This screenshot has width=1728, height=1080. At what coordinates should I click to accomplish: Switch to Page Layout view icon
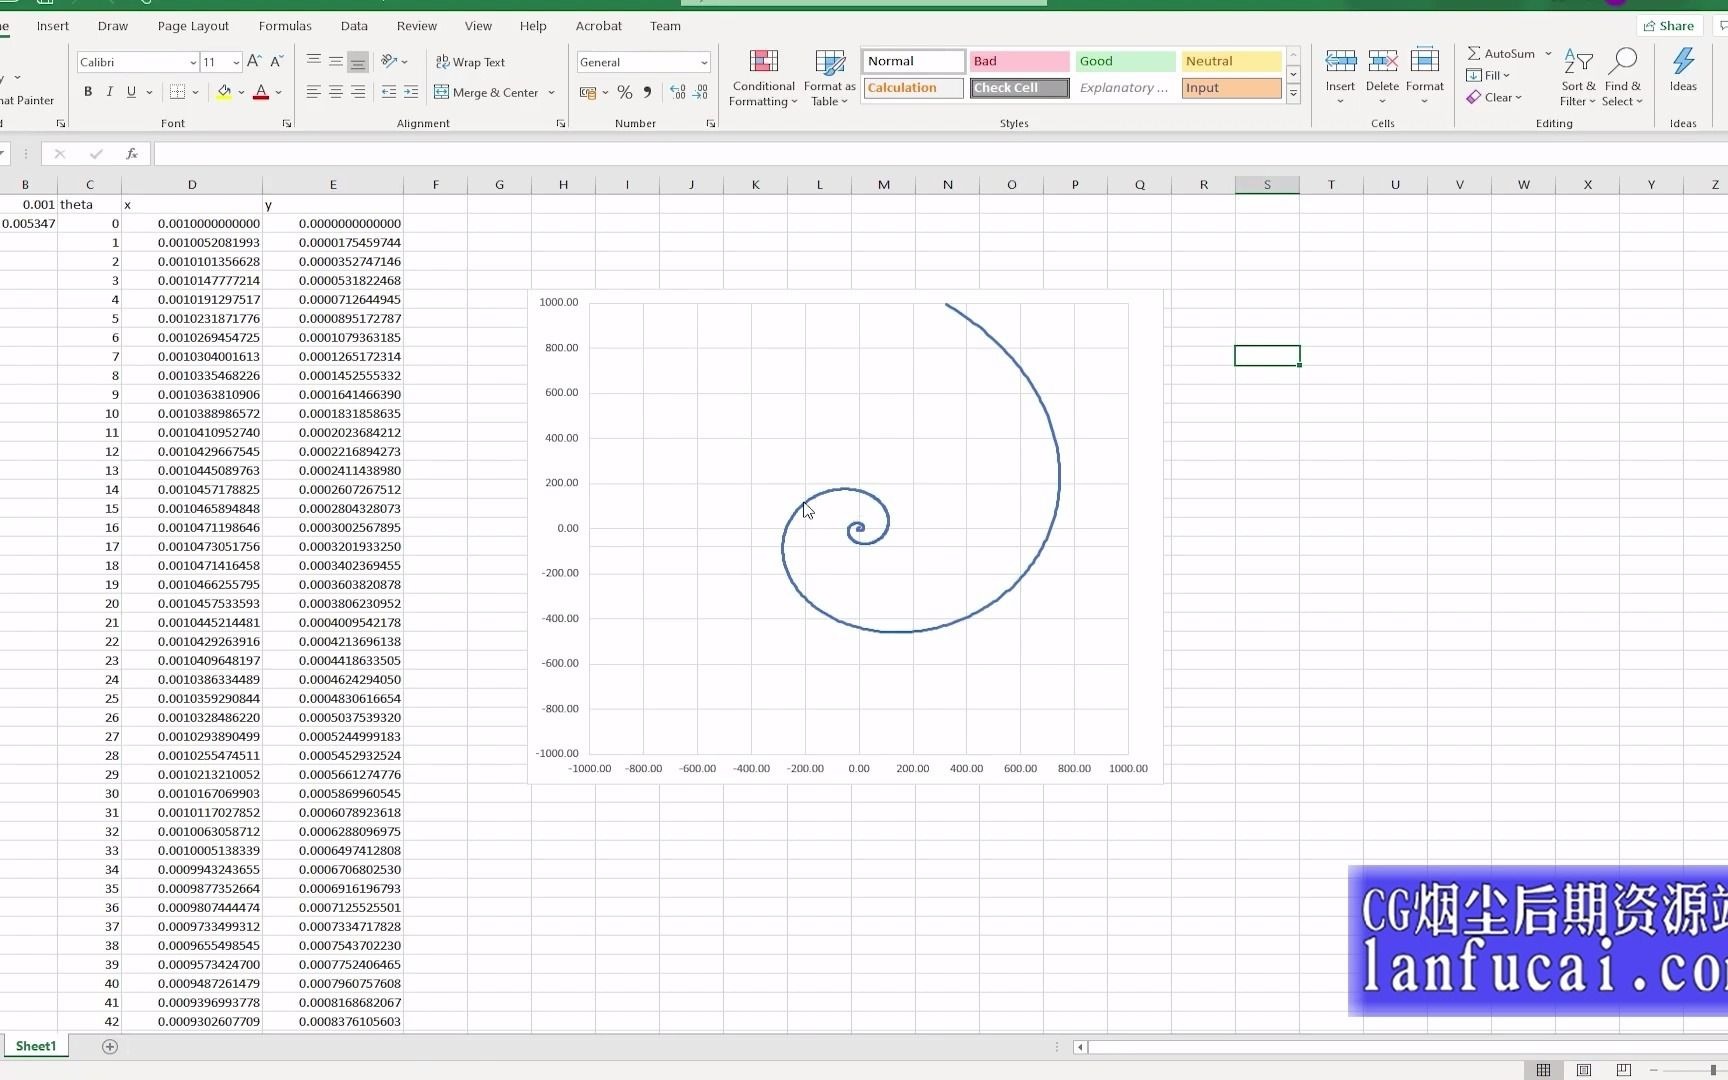pos(1584,1070)
